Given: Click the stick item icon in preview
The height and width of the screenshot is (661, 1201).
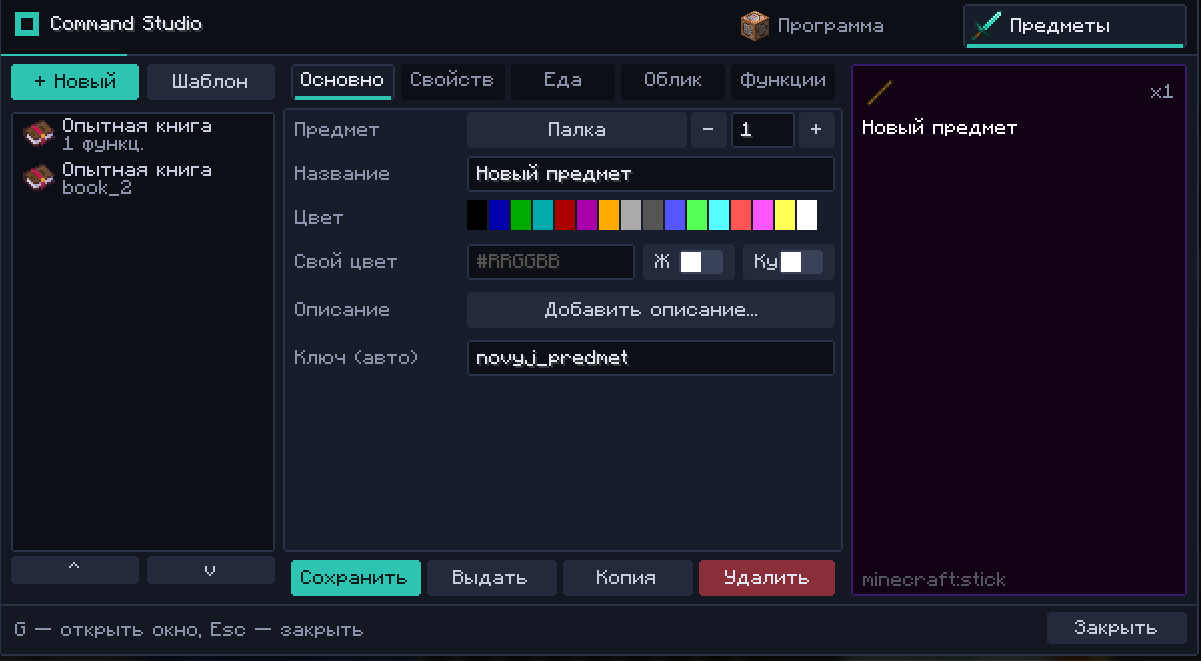Looking at the screenshot, I should tap(879, 93).
